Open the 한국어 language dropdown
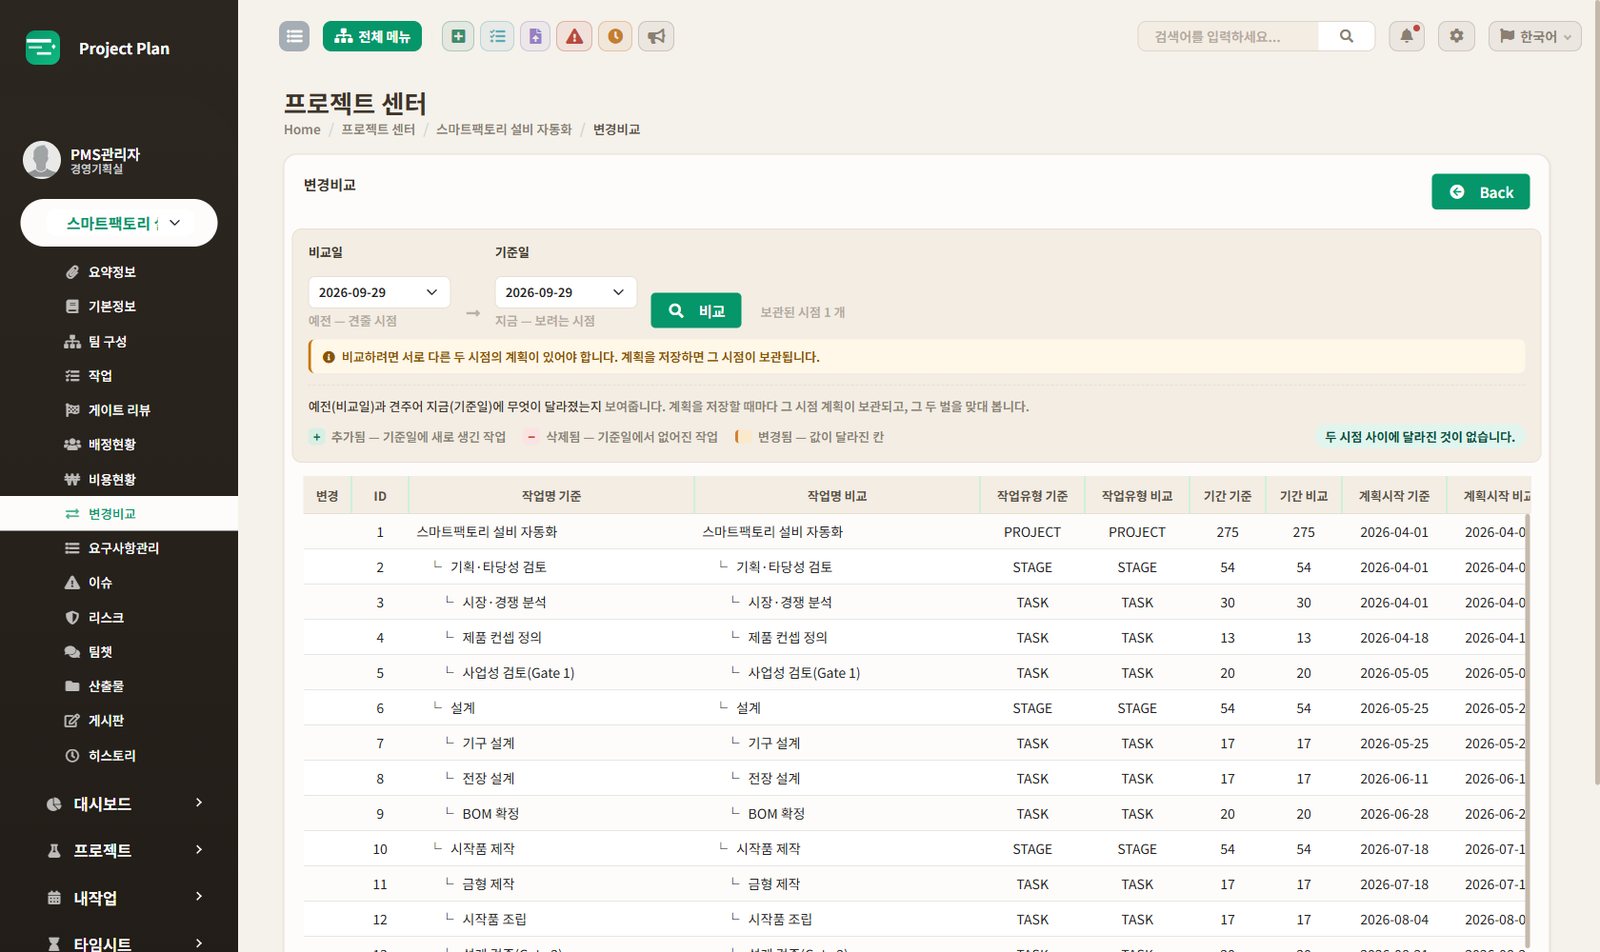 click(x=1535, y=36)
